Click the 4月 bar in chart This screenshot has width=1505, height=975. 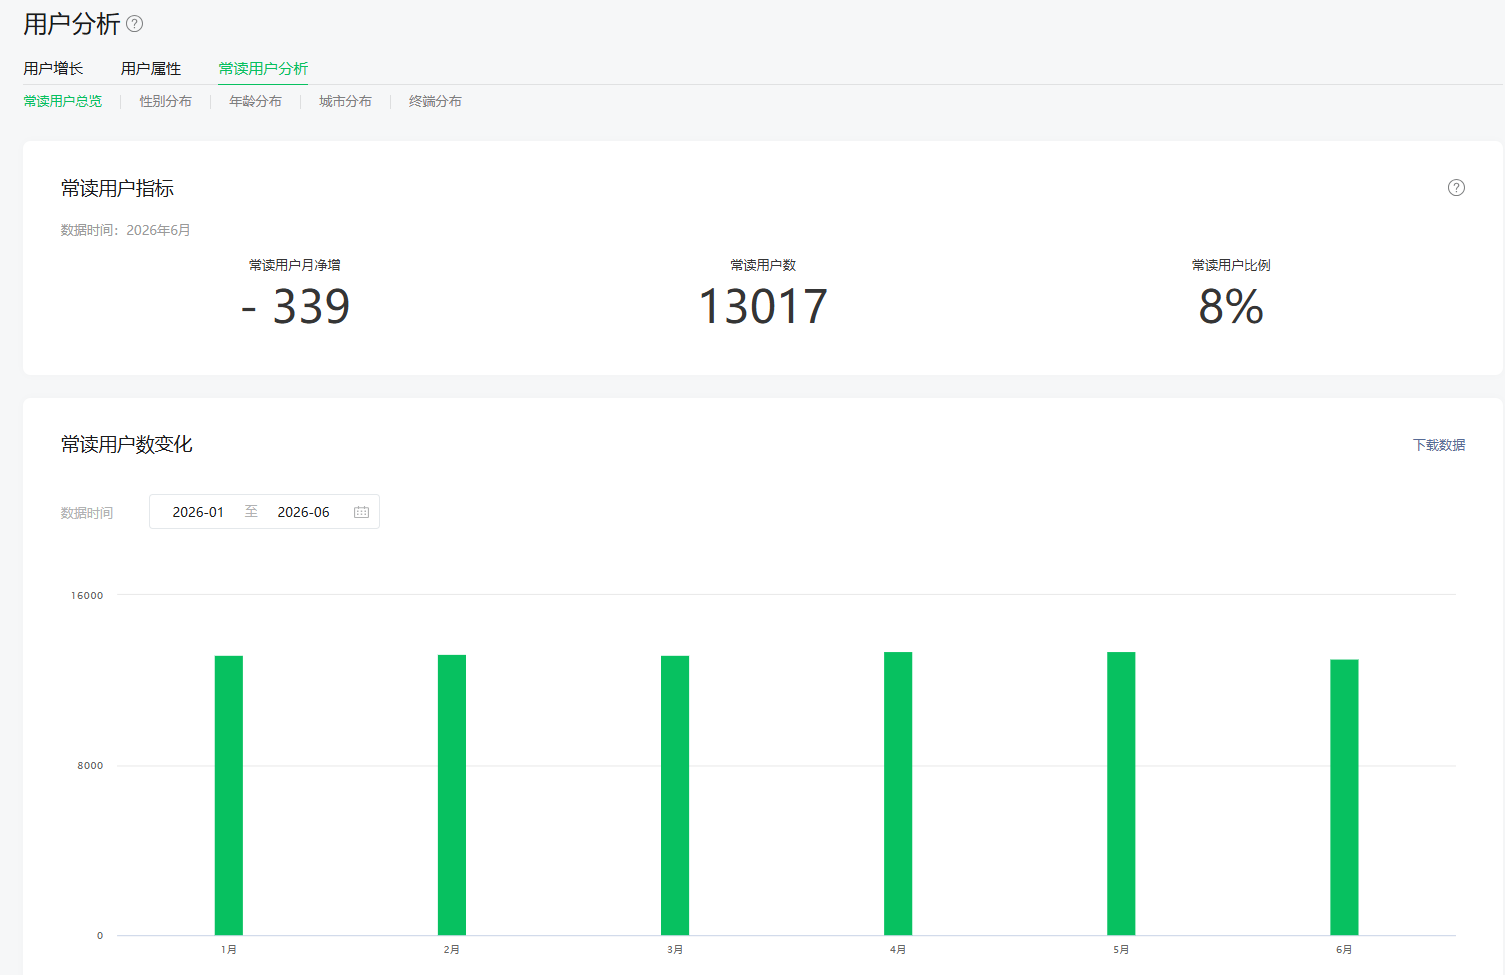click(x=898, y=793)
